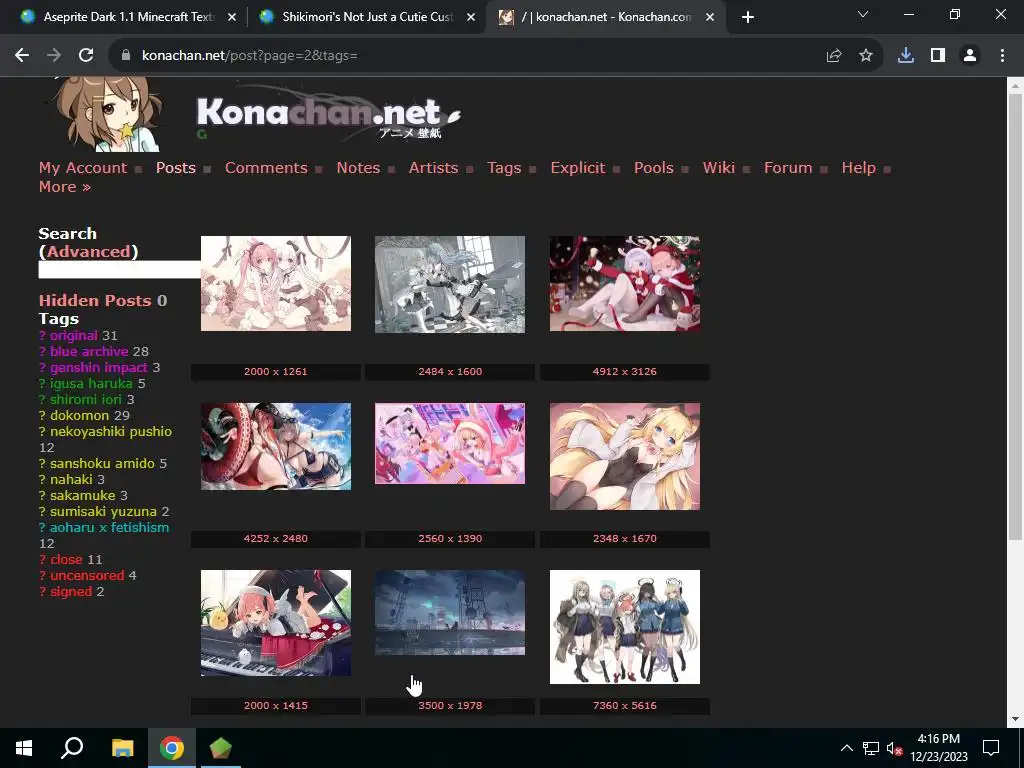Click the Chrome taskbar icon

point(172,748)
